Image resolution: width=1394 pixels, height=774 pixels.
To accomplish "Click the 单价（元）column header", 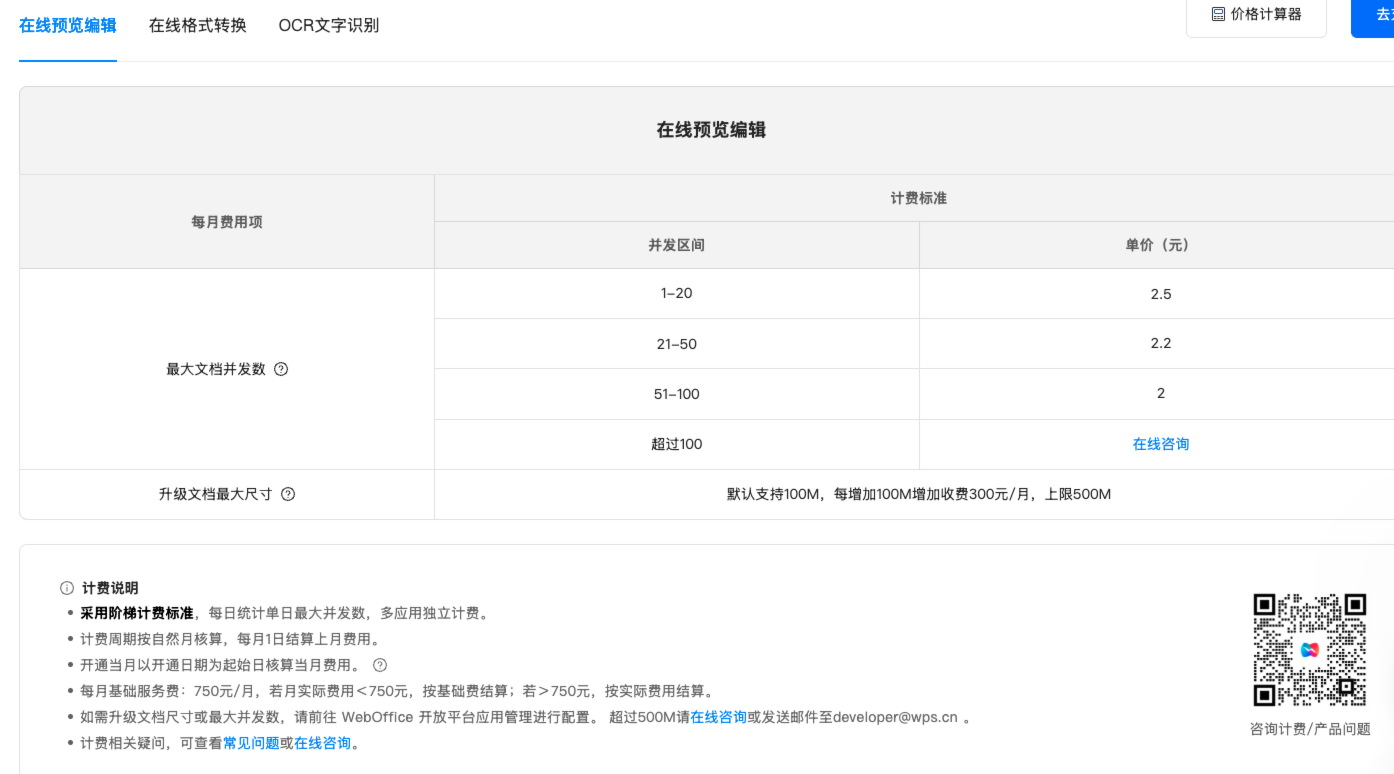I will 1160,245.
